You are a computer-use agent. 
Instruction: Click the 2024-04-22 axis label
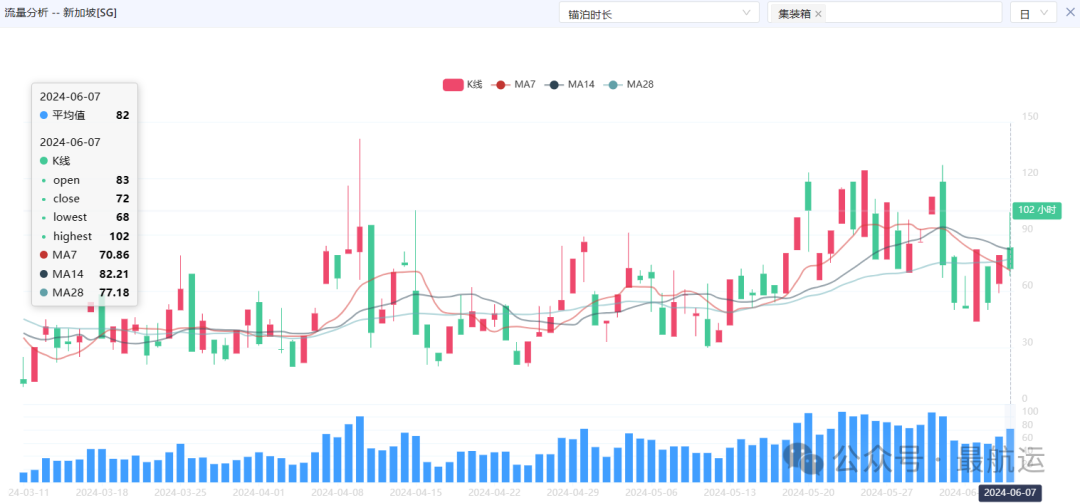(495, 493)
